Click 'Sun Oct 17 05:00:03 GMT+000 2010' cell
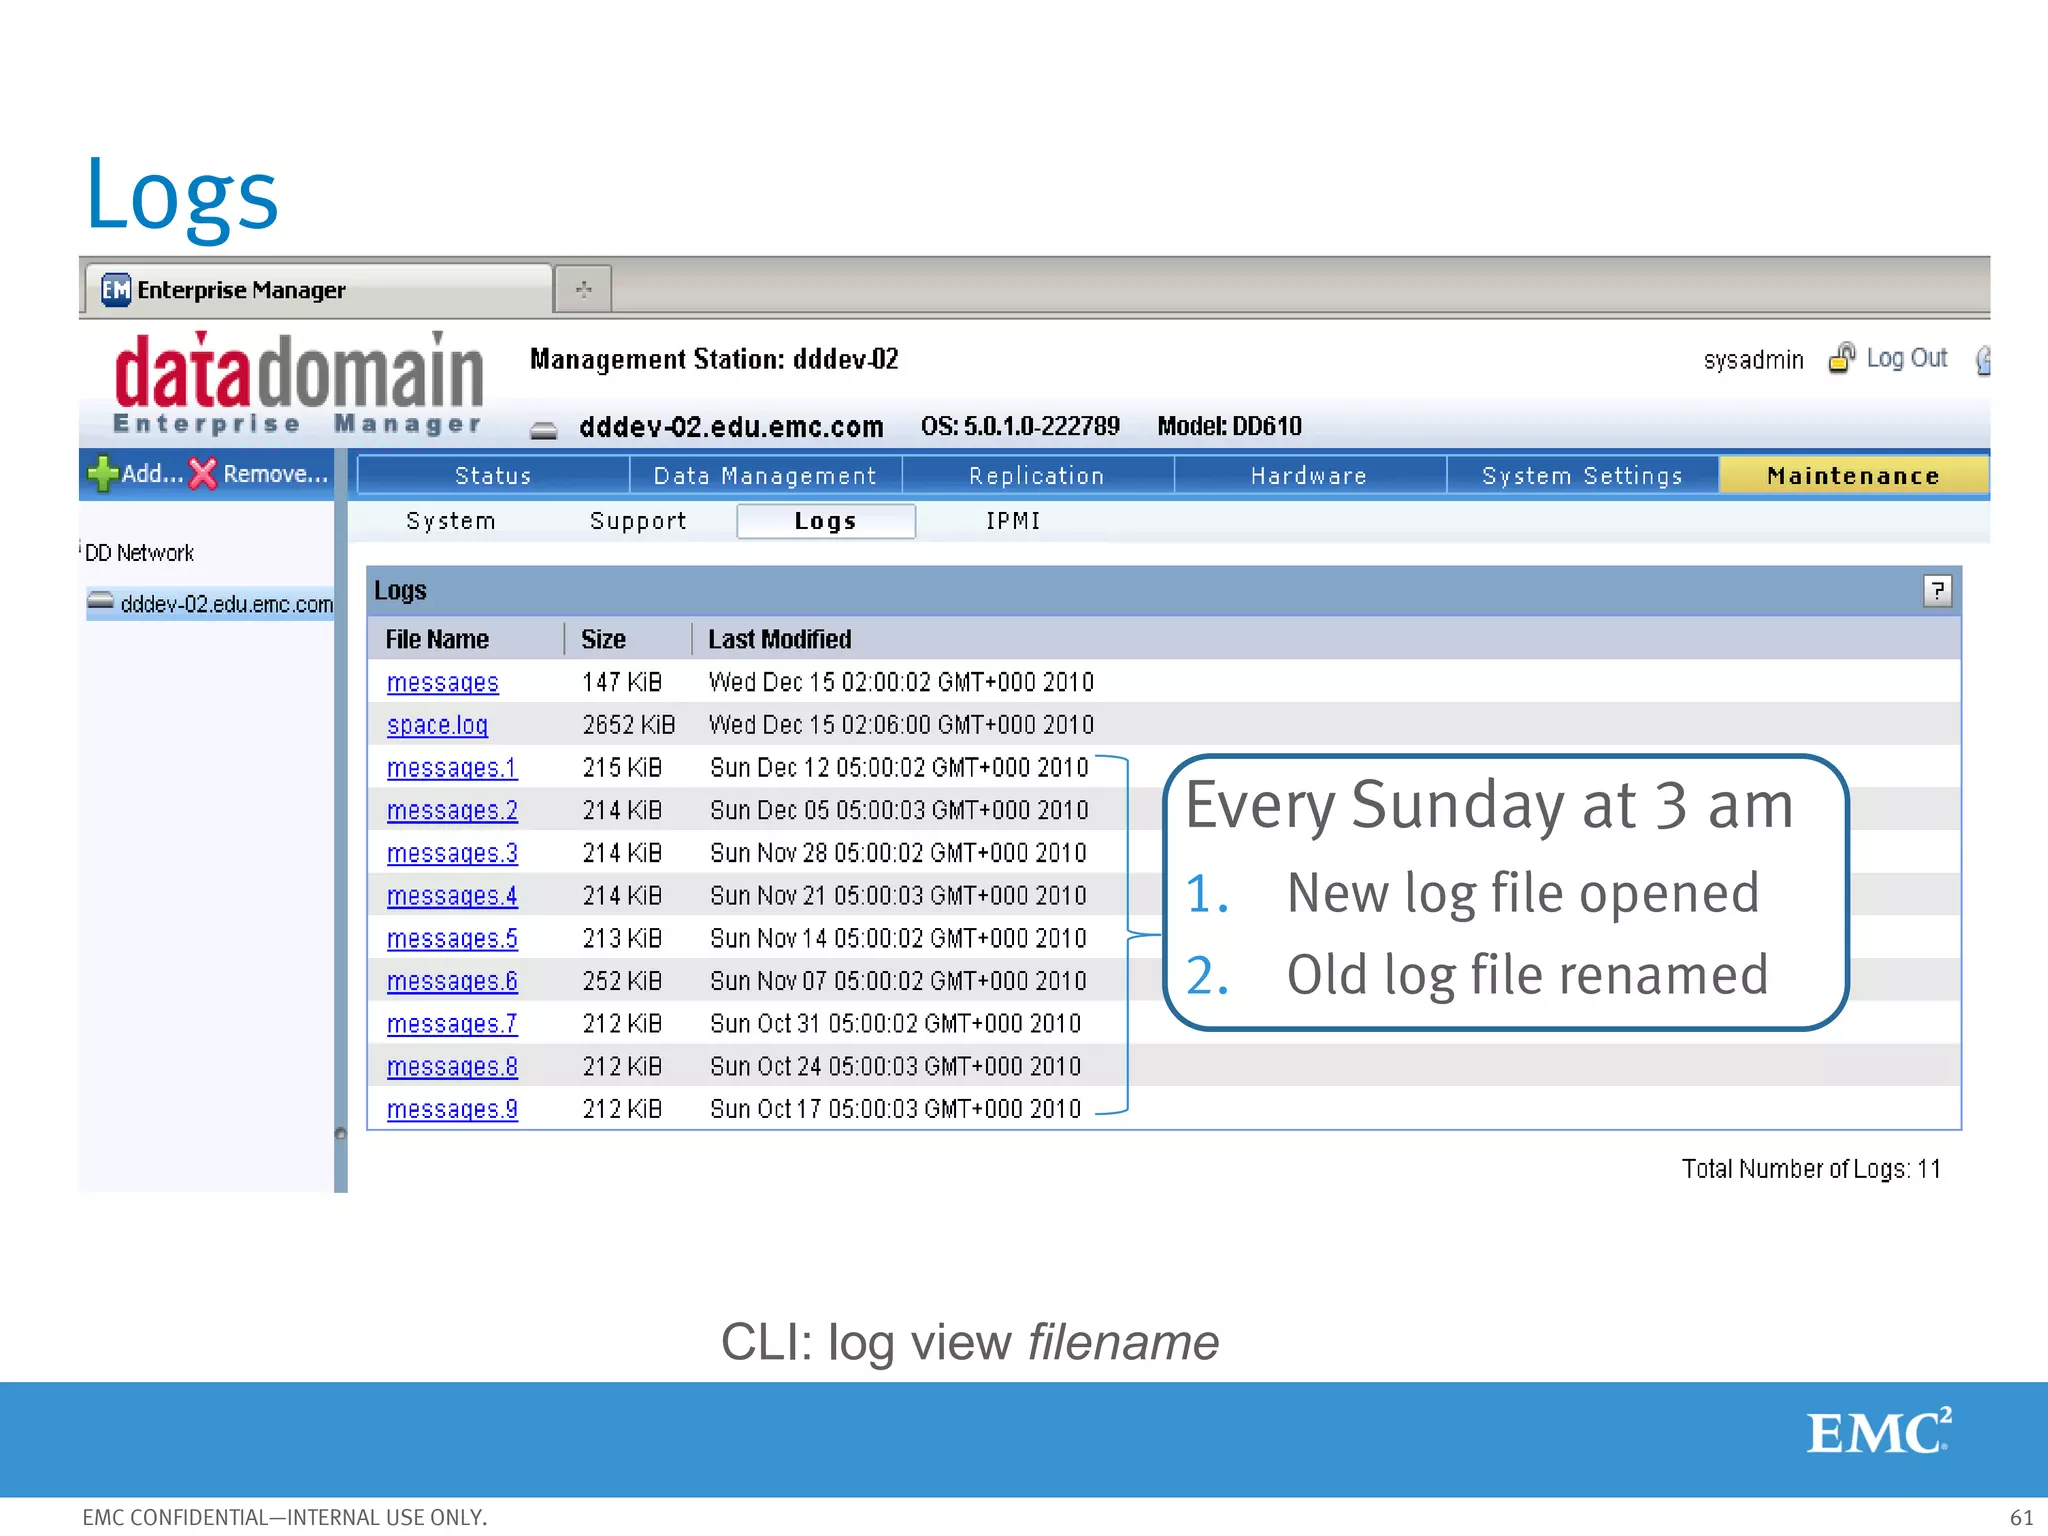 [895, 1110]
